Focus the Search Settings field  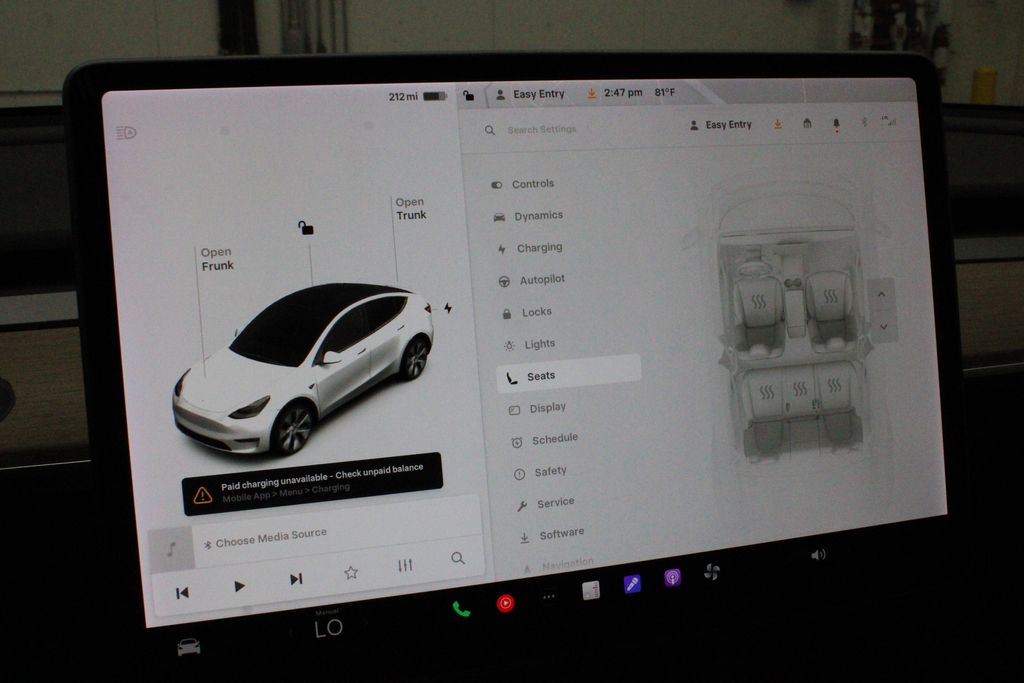[541, 129]
